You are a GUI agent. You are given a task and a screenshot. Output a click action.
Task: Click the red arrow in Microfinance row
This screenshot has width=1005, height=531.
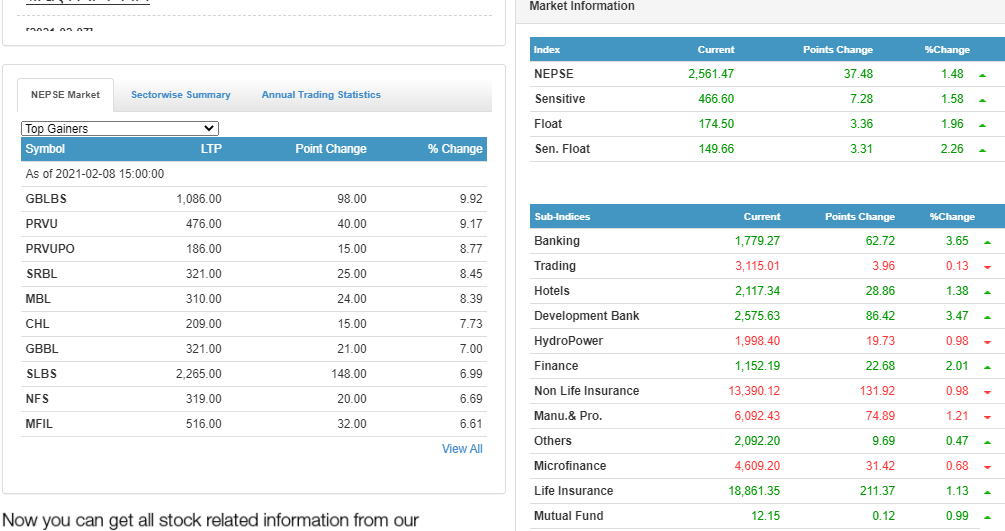click(x=988, y=467)
